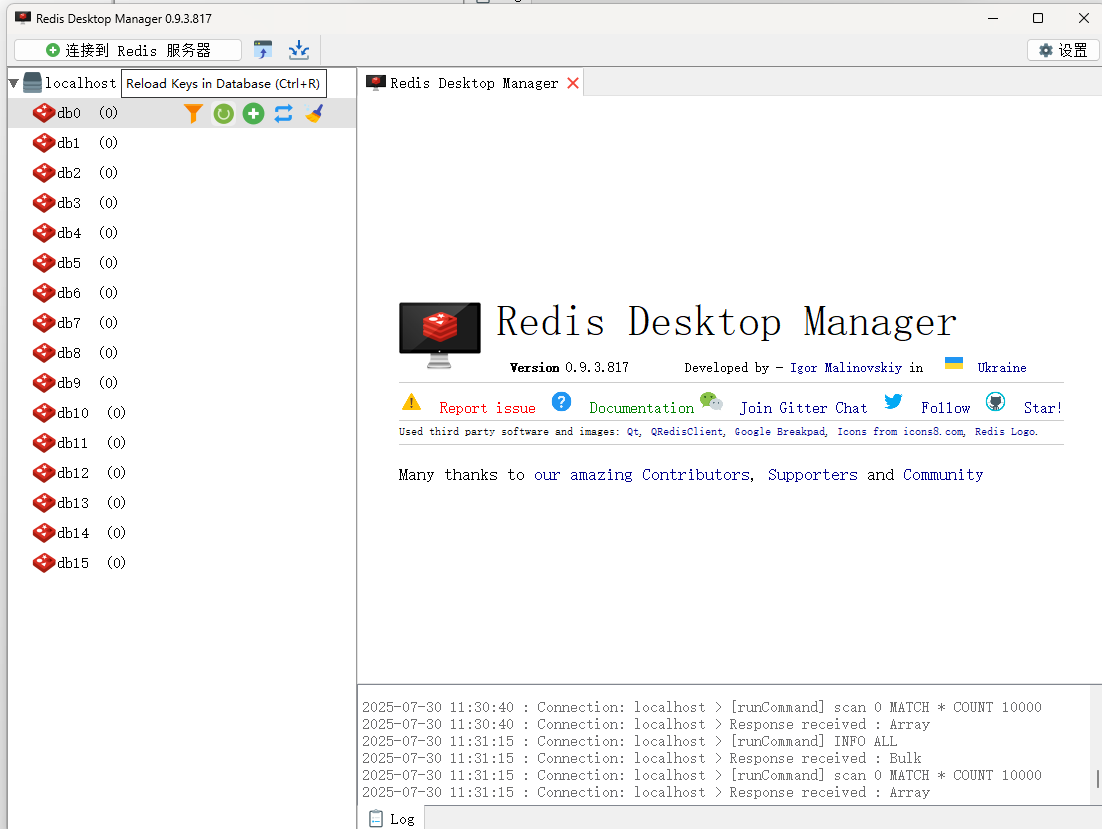Image resolution: width=1102 pixels, height=829 pixels.
Task: Click the Twitter bird icon
Action: click(893, 401)
